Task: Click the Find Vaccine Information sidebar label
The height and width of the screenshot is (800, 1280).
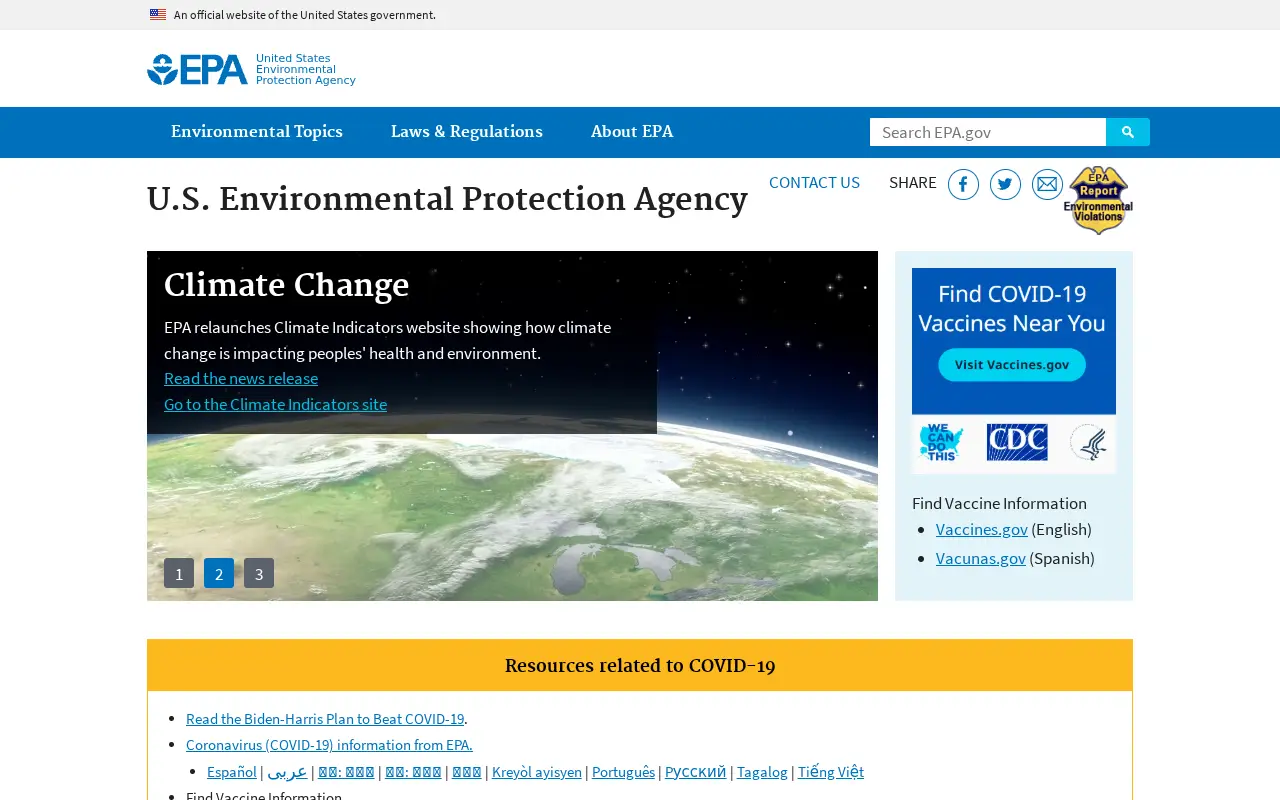Action: pos(999,503)
